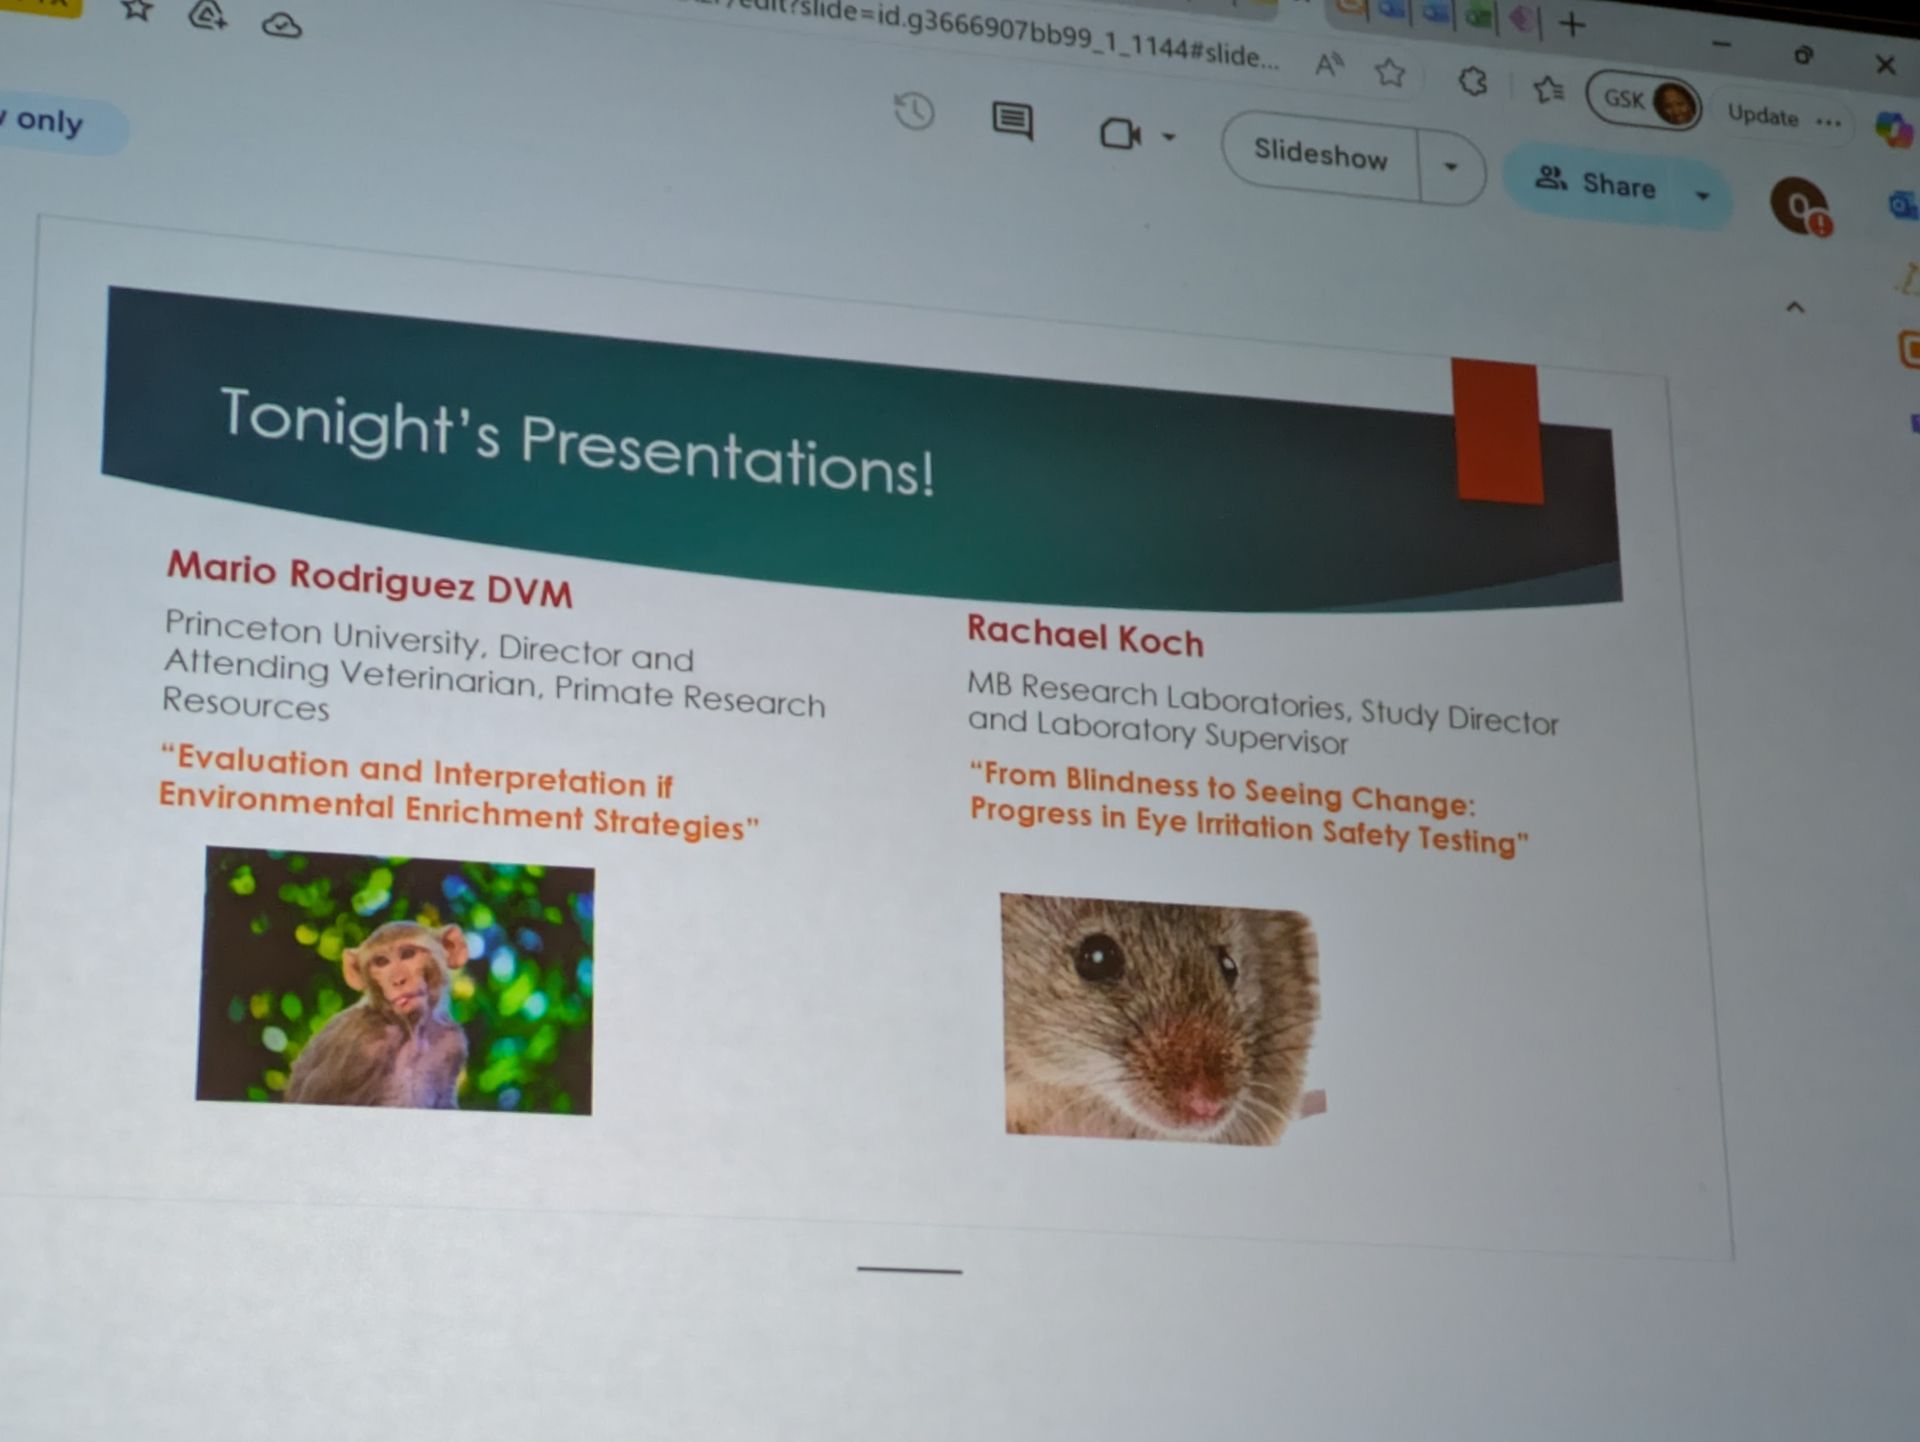Expand the Share options dropdown arrow
Image resolution: width=1920 pixels, height=1442 pixels.
[1702, 196]
